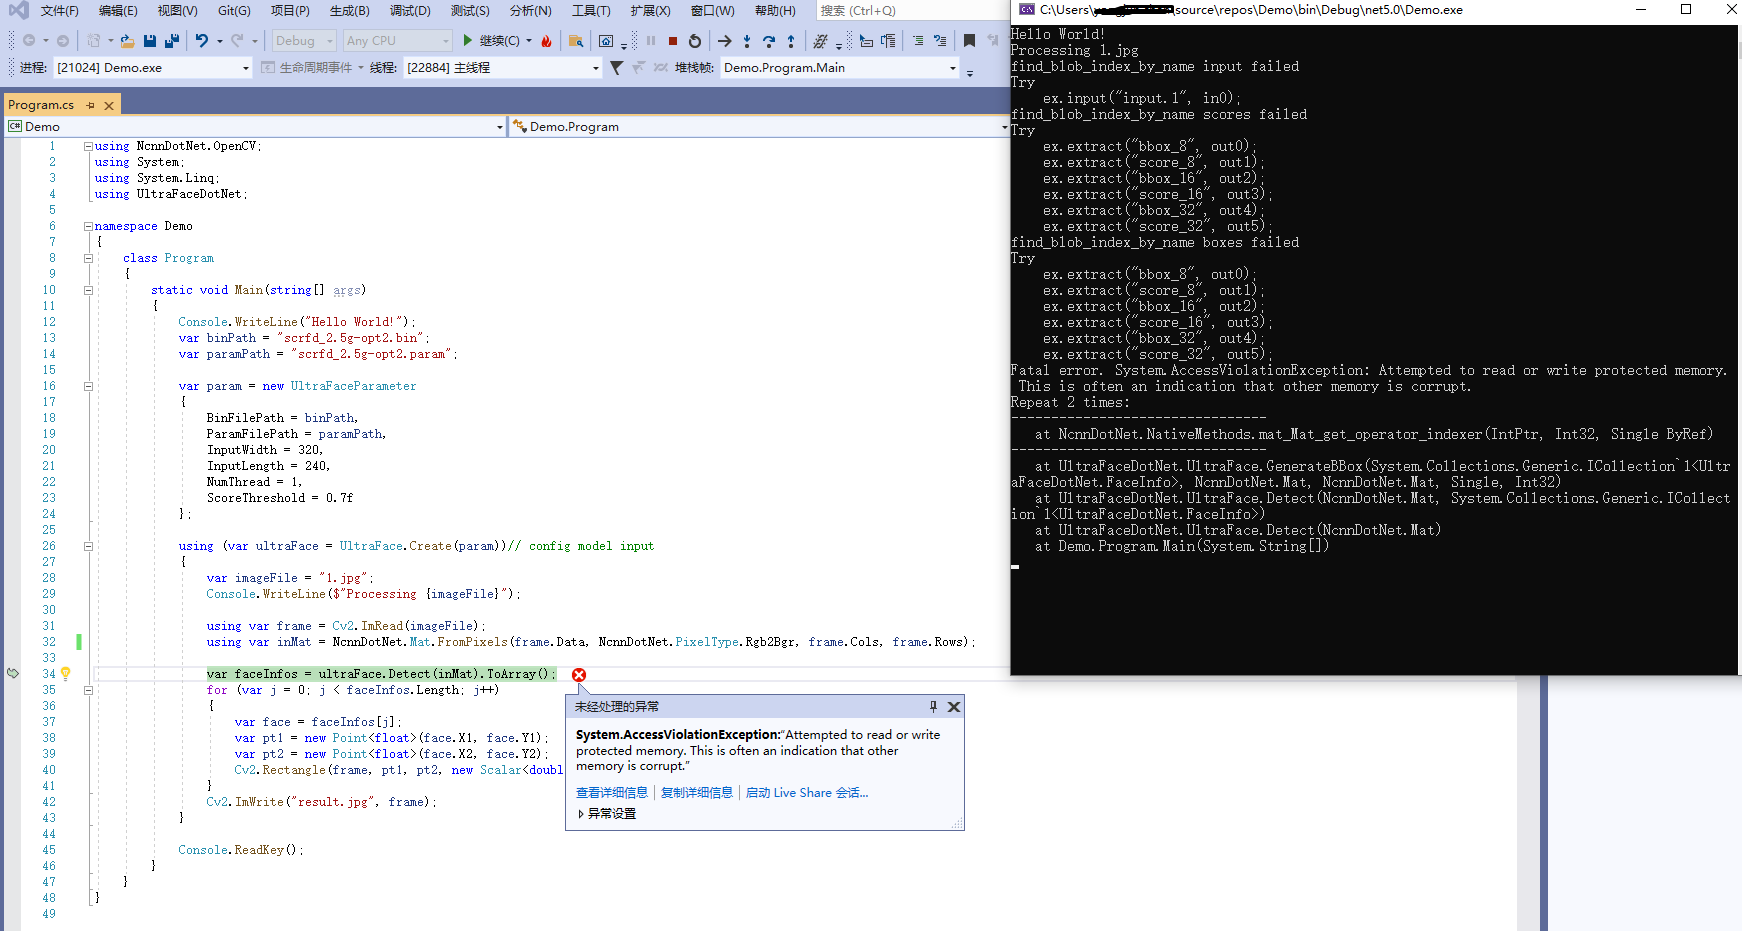Toggle a bookmark with the bookmark icon
The width and height of the screenshot is (1742, 931).
[967, 41]
